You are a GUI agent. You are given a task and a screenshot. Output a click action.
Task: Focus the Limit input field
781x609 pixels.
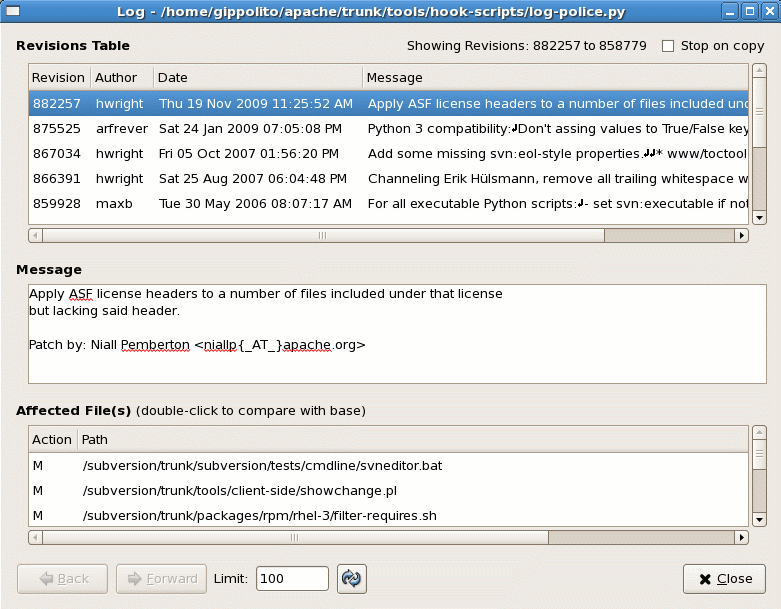292,579
